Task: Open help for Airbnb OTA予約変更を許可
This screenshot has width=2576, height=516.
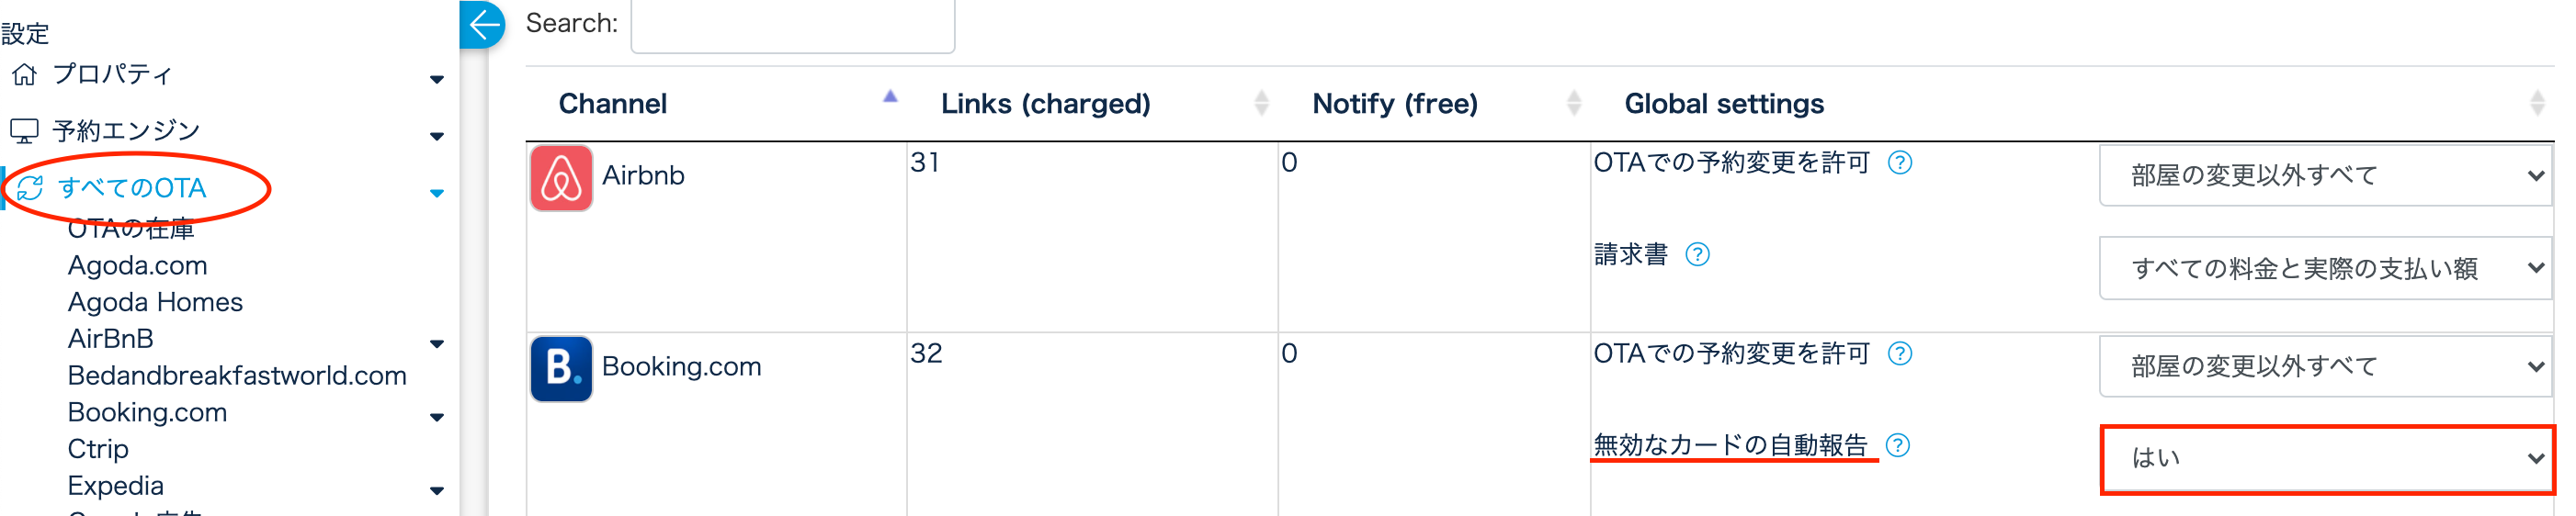Action: (1900, 163)
